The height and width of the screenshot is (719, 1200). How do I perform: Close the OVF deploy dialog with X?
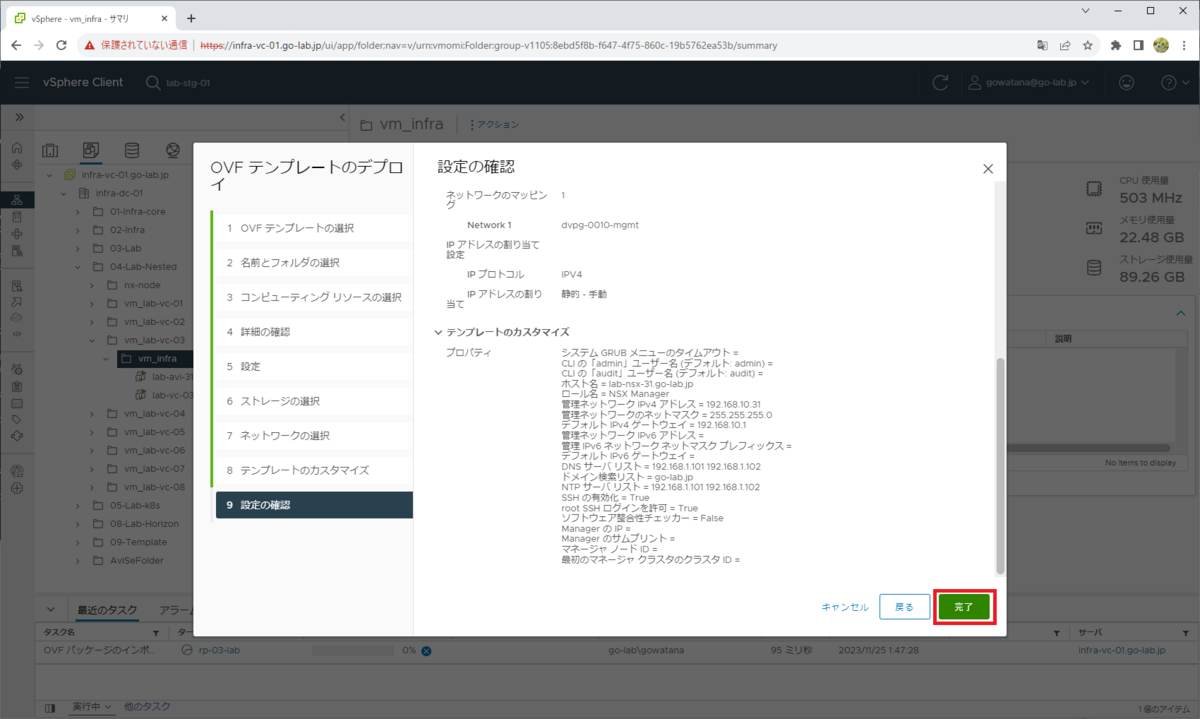click(x=988, y=169)
